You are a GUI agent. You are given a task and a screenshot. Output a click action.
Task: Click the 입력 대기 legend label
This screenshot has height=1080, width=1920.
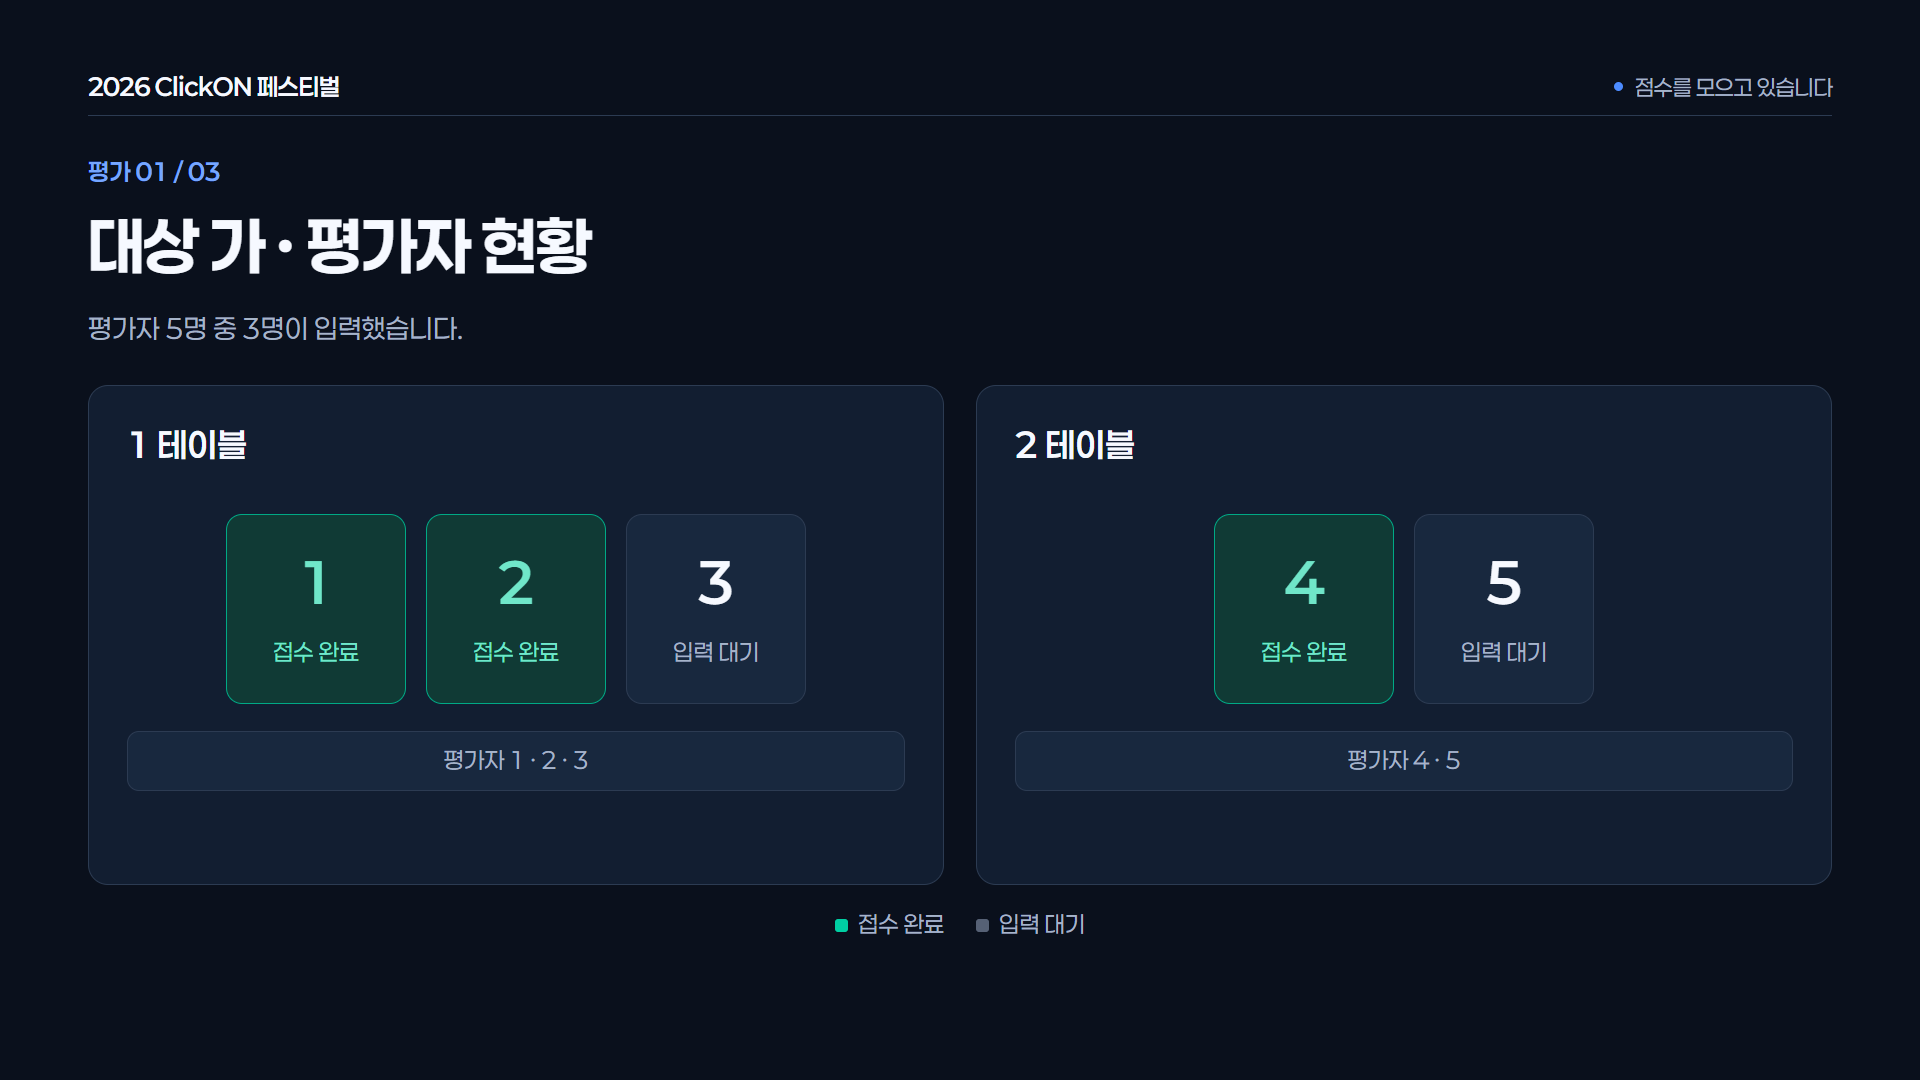(1042, 924)
